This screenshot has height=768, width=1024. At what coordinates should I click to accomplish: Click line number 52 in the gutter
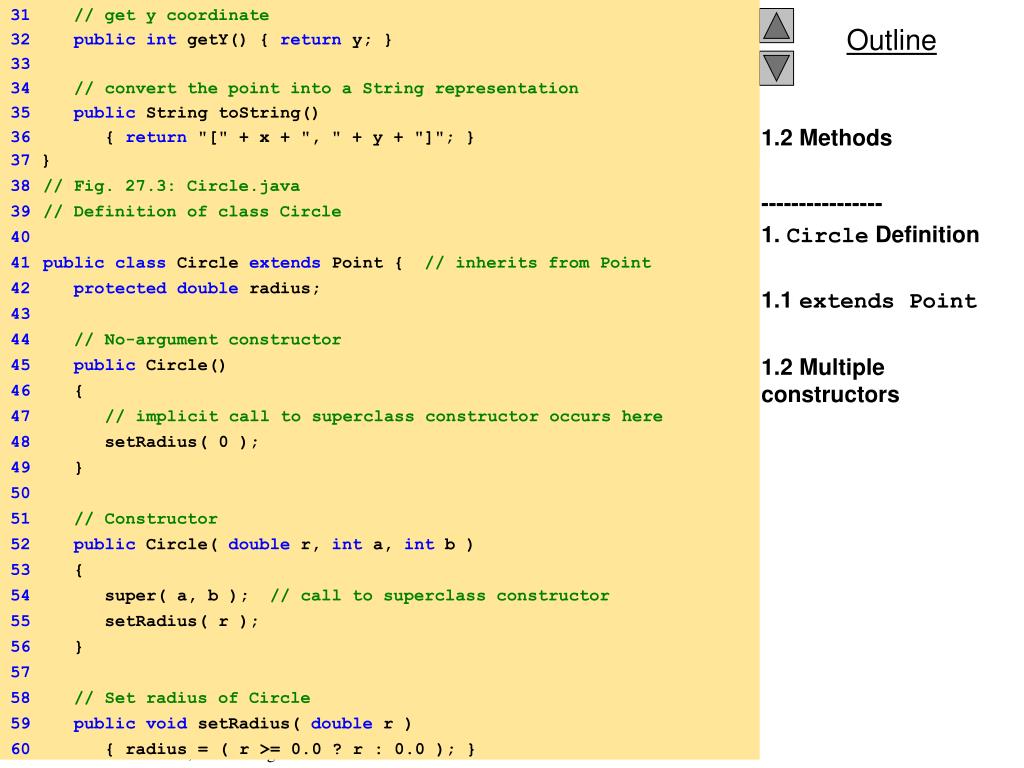coord(21,545)
